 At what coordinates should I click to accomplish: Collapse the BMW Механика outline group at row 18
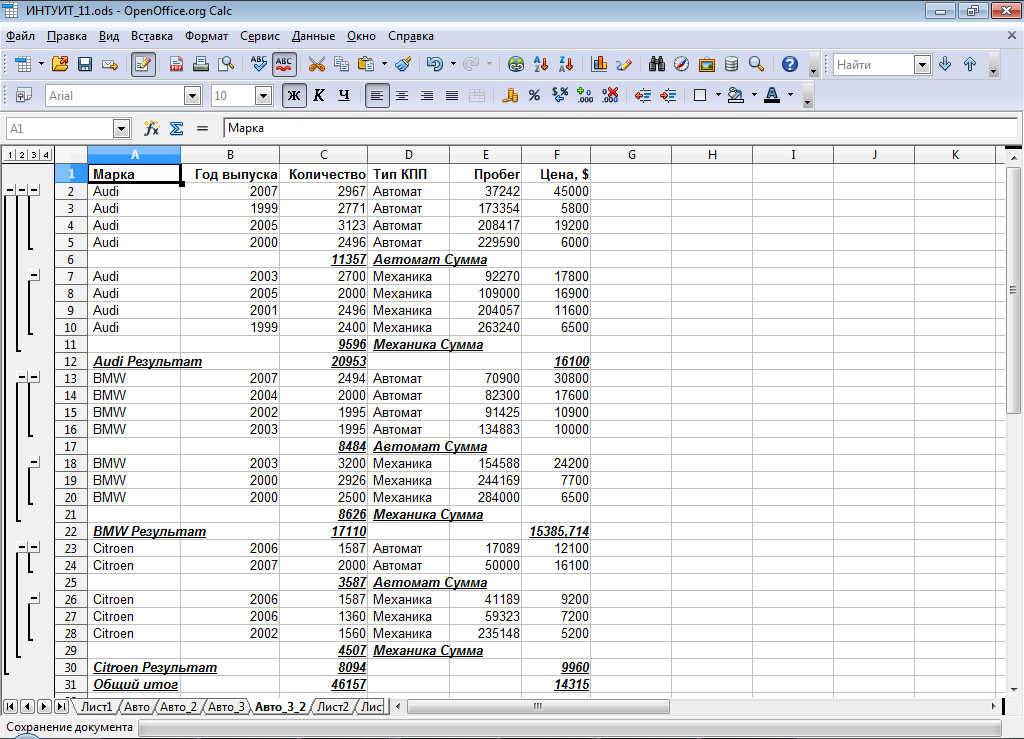tap(34, 463)
